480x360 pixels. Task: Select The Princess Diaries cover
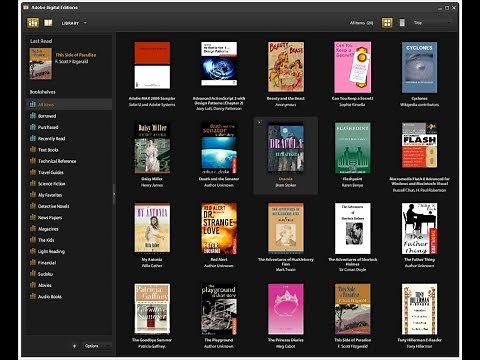click(x=286, y=309)
